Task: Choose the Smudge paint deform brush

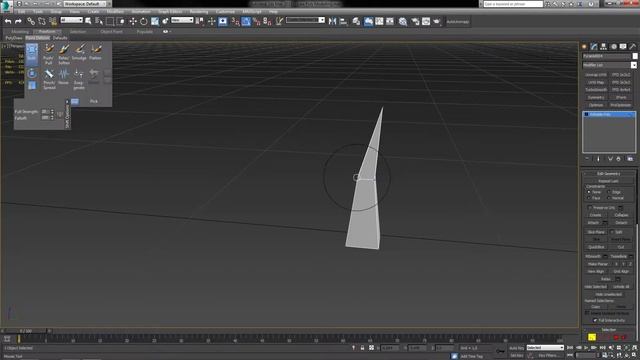Action: [x=79, y=52]
